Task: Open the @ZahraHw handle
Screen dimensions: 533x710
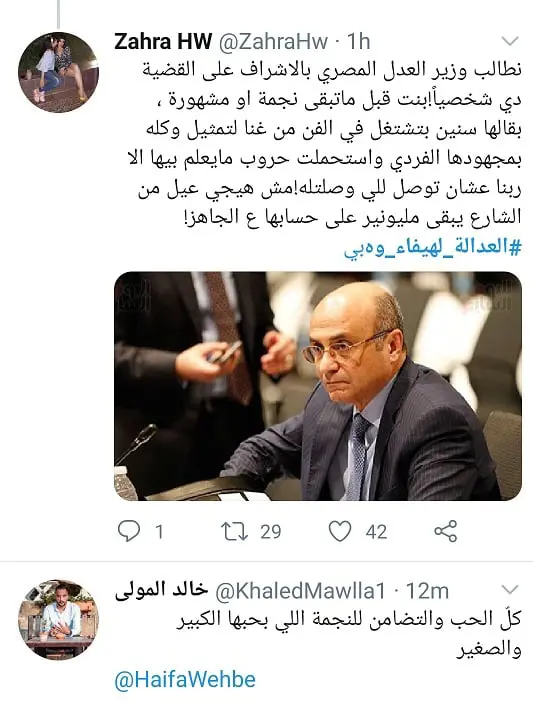Action: click(x=274, y=42)
